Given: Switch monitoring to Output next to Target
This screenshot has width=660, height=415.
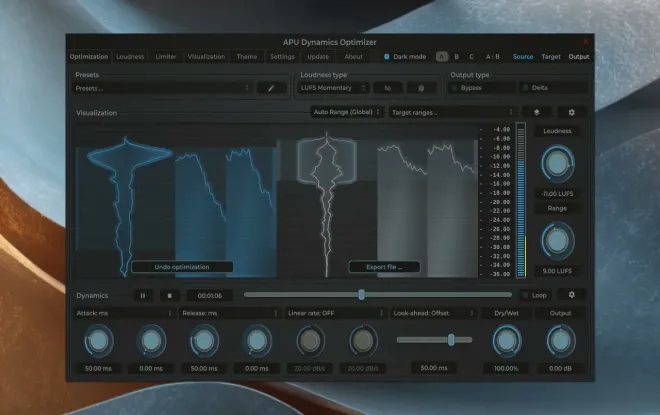Looking at the screenshot, I should 579,56.
